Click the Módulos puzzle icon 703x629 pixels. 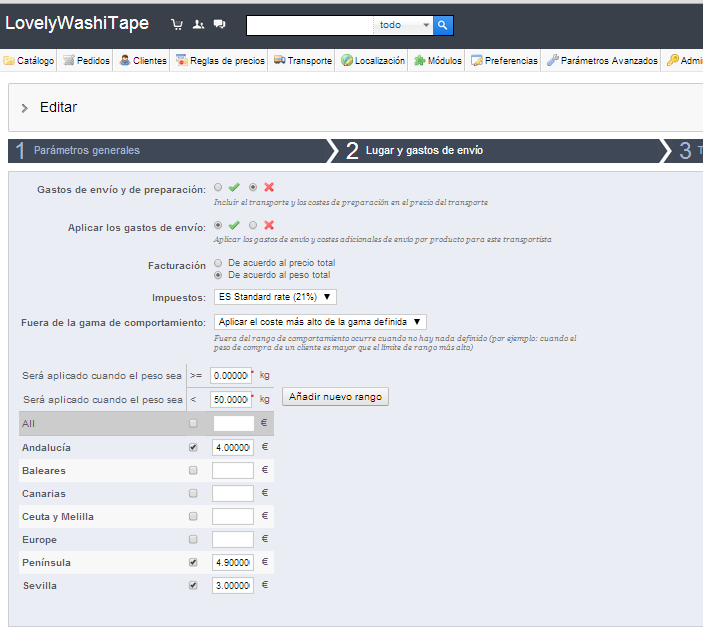coord(420,60)
